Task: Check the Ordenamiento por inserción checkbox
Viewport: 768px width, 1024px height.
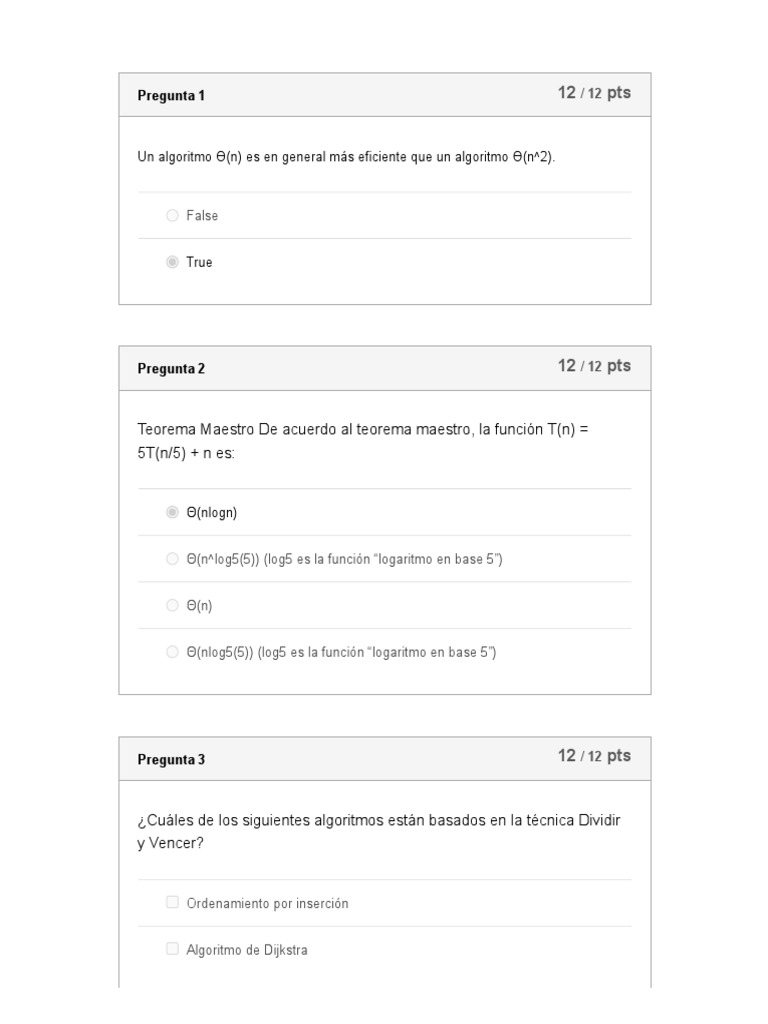Action: click(172, 902)
